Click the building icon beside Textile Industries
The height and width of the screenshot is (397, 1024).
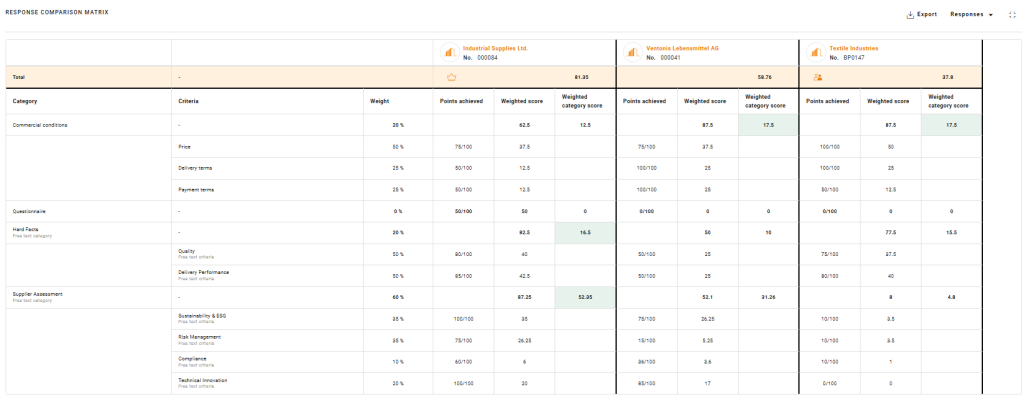tap(815, 52)
